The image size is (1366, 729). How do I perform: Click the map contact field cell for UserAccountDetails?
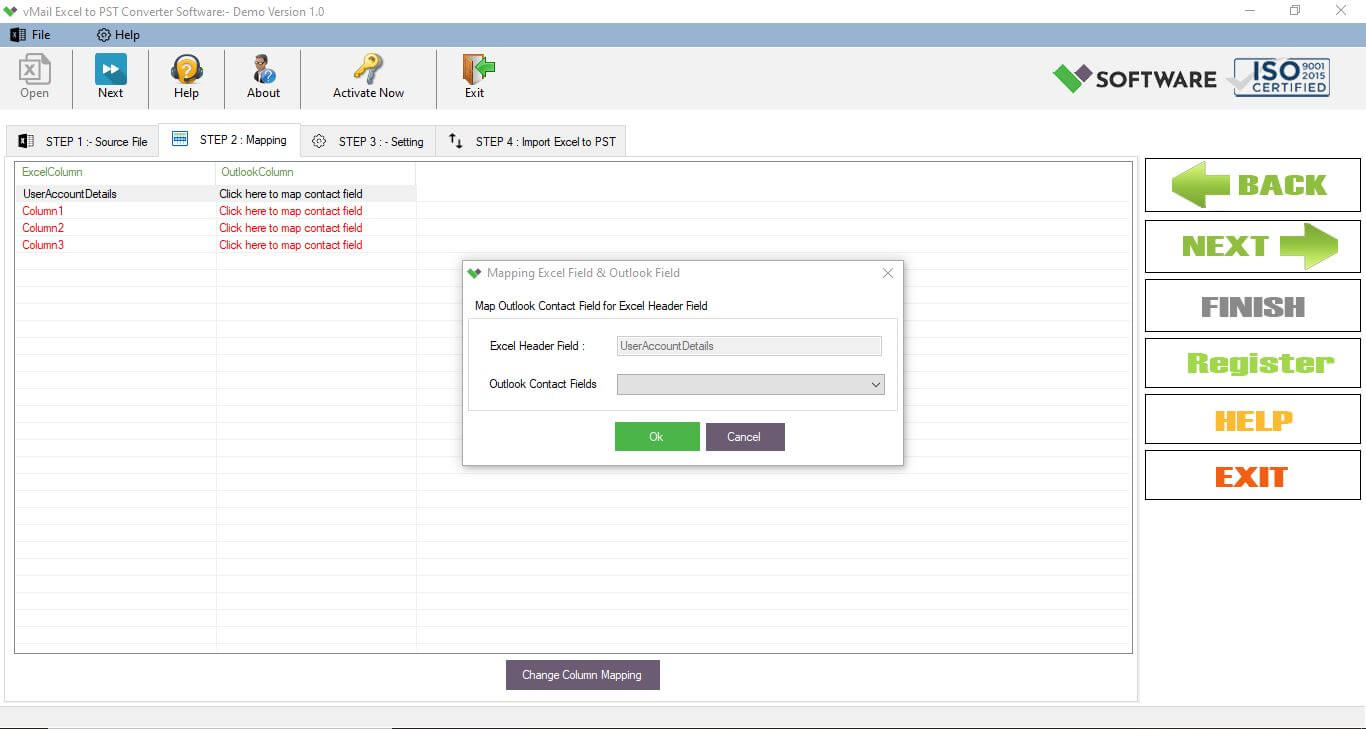click(316, 194)
